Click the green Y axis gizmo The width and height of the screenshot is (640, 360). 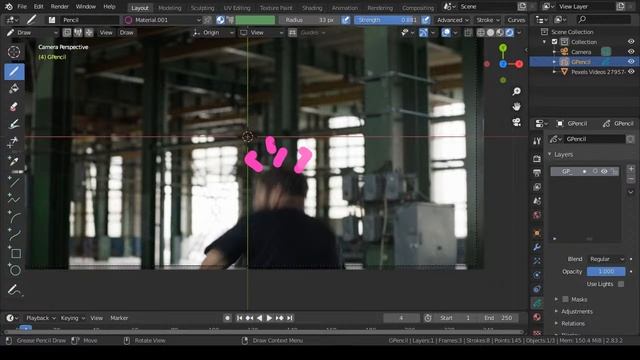pos(503,48)
